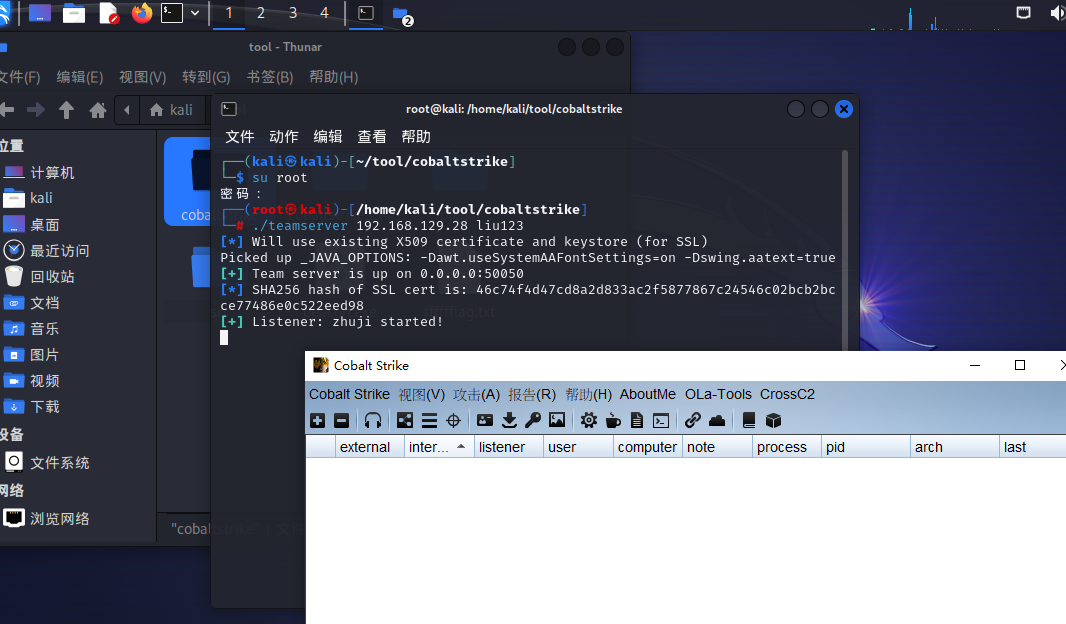Open Listeners via the headphones icon
1066x624 pixels.
tap(373, 421)
